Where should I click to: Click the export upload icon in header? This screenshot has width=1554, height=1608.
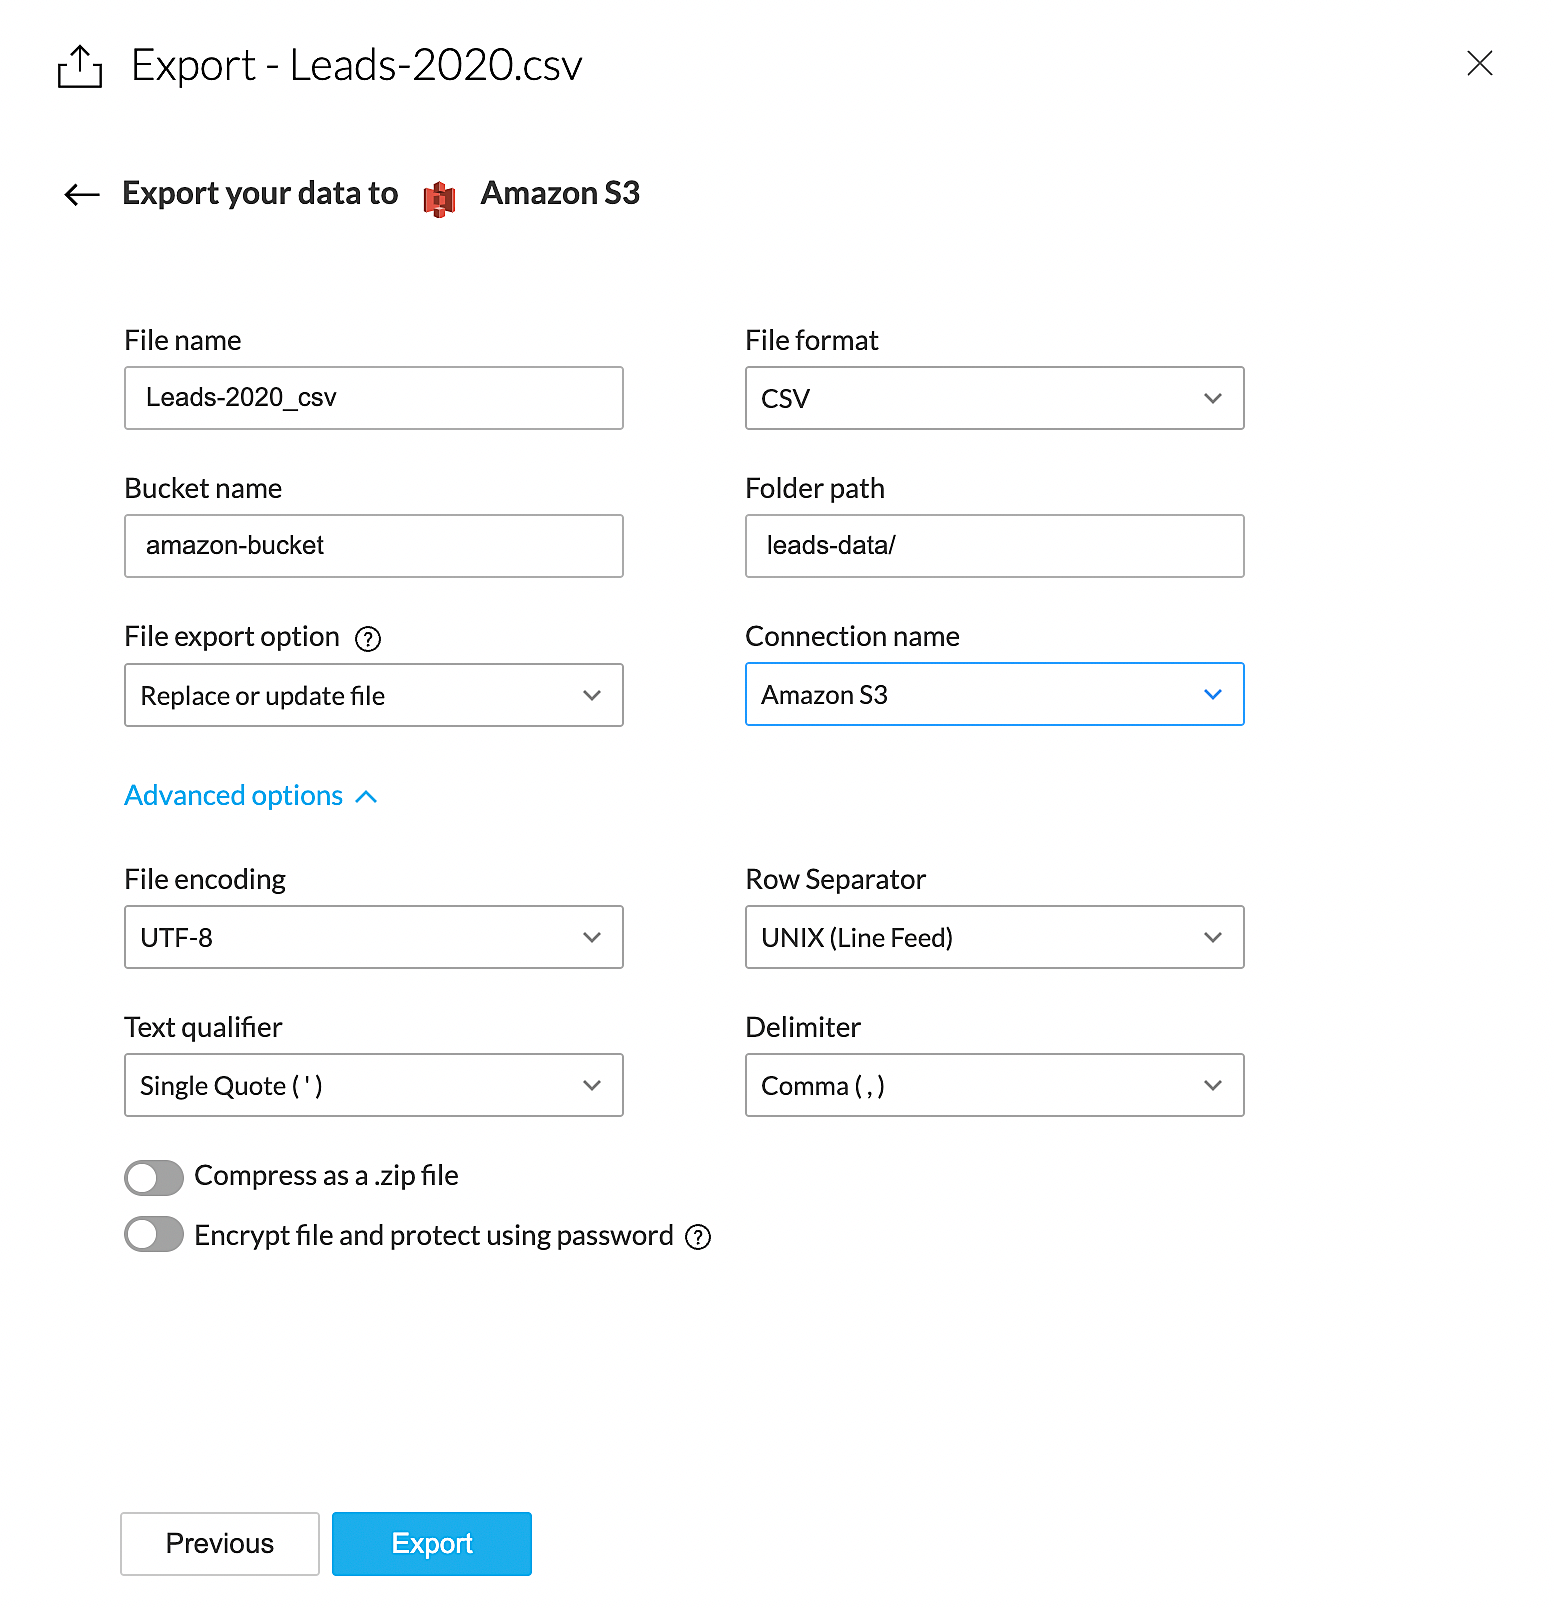[x=80, y=67]
